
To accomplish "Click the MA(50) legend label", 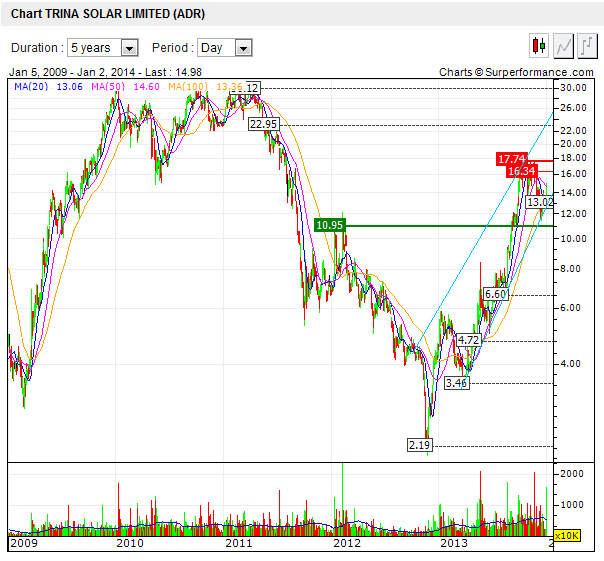I will (x=108, y=86).
